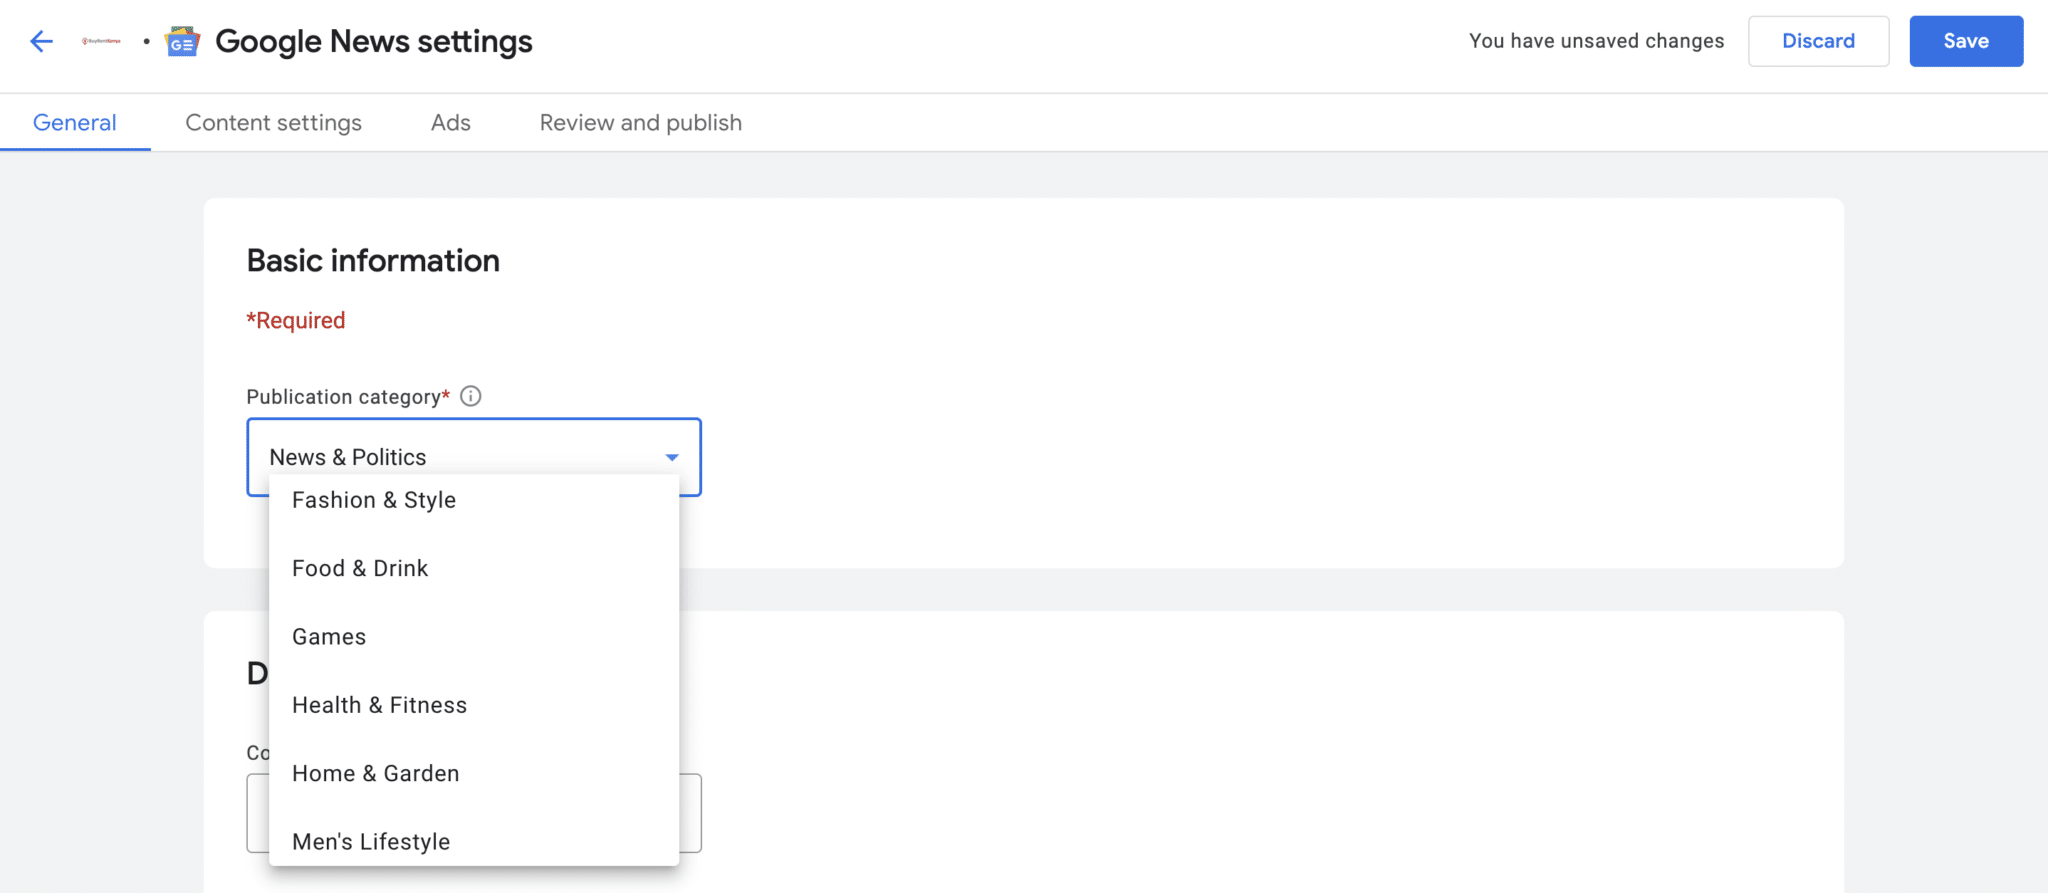Click the Basic information heading
2048x893 pixels.
(x=373, y=261)
